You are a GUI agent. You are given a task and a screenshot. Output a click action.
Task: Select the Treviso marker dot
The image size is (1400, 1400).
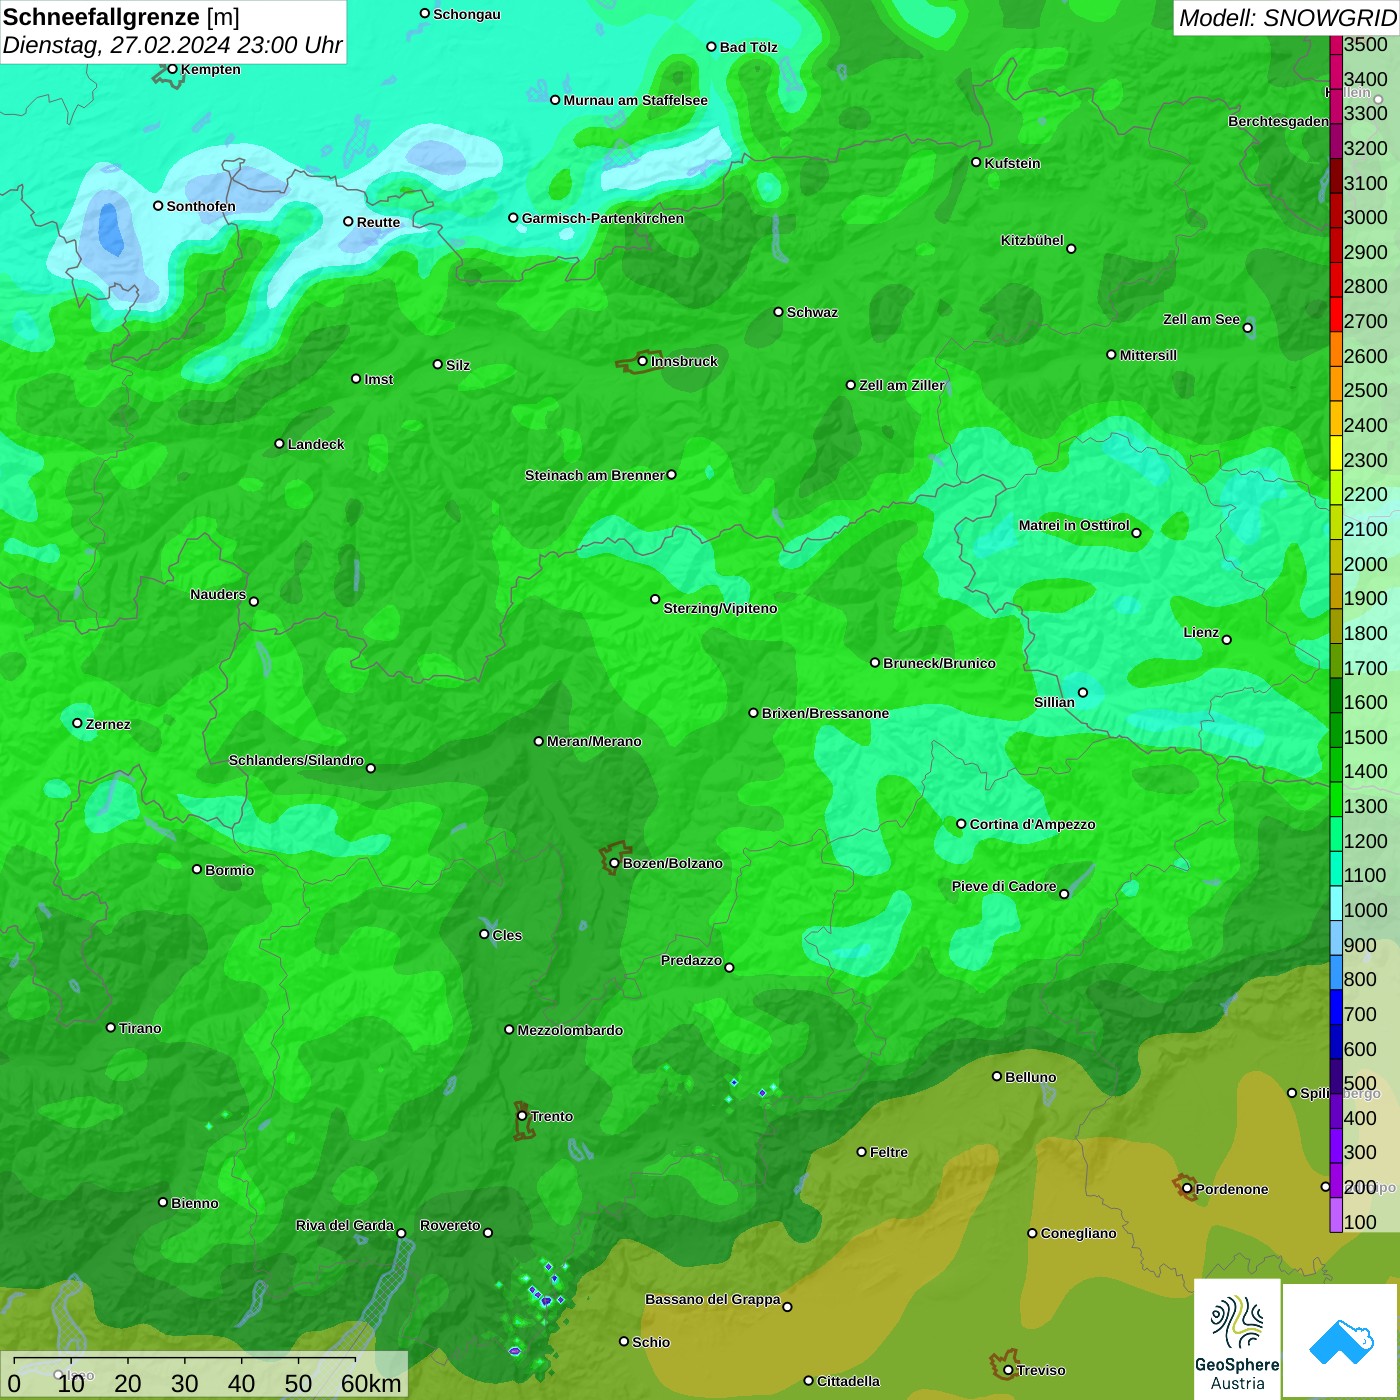(x=1008, y=1370)
